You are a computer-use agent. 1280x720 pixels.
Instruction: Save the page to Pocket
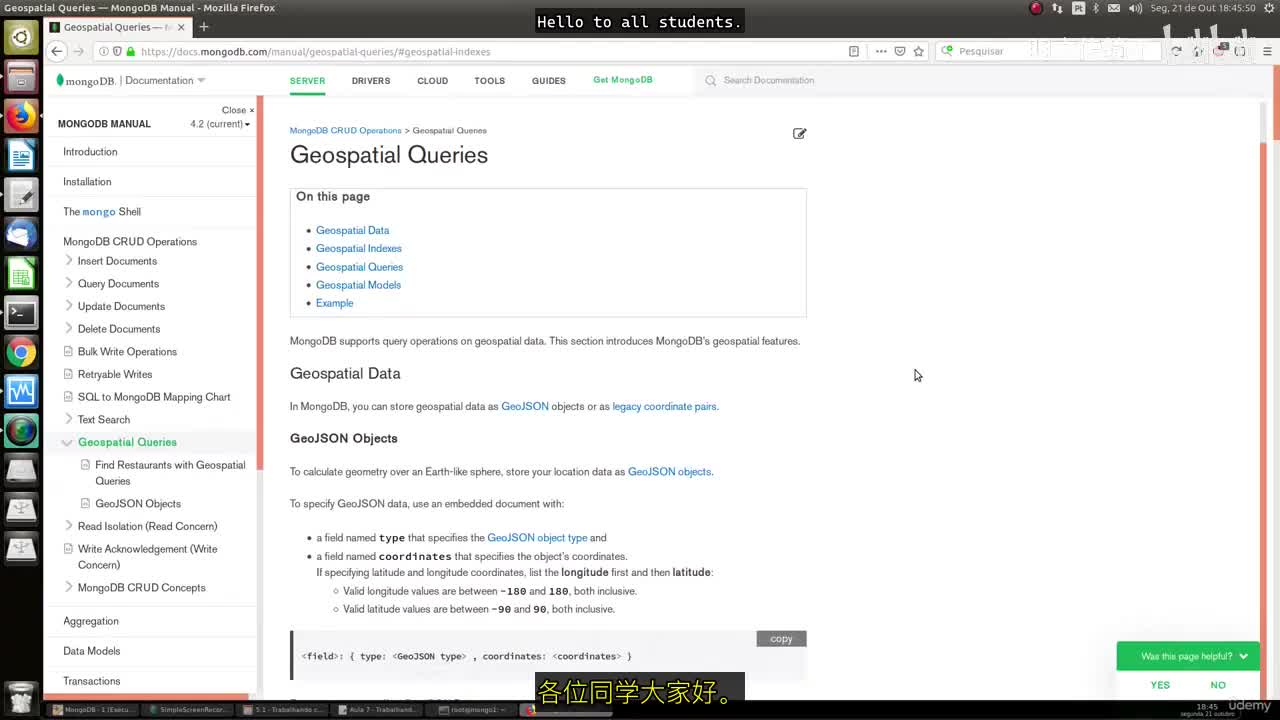(900, 51)
